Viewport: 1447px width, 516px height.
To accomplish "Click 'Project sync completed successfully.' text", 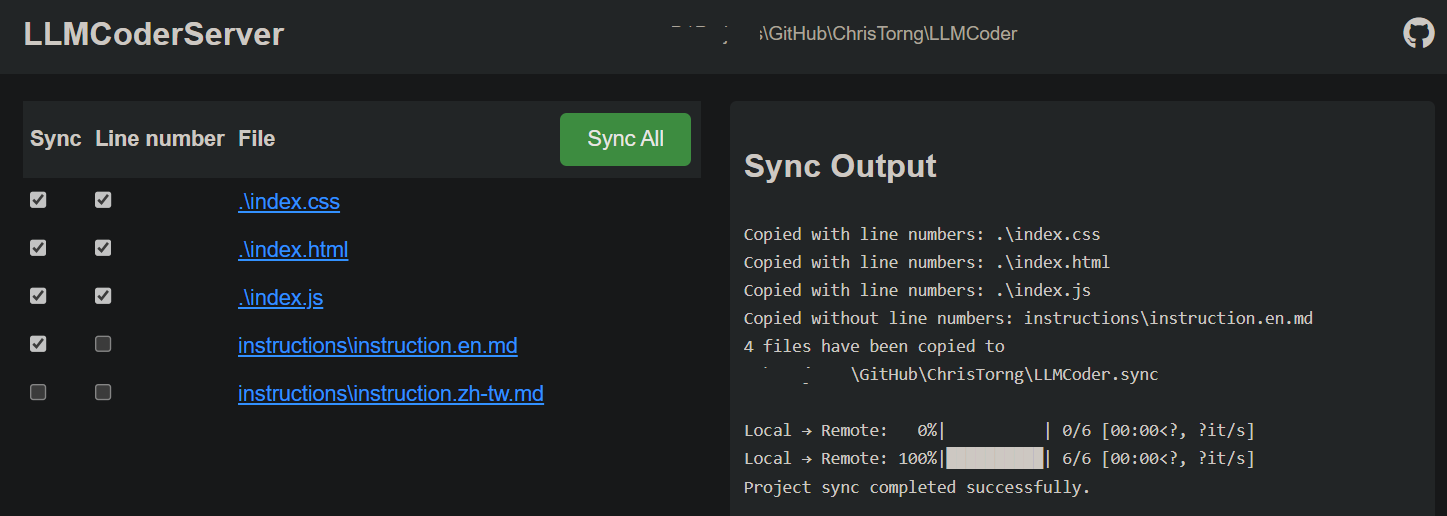I will pyautogui.click(x=917, y=488).
